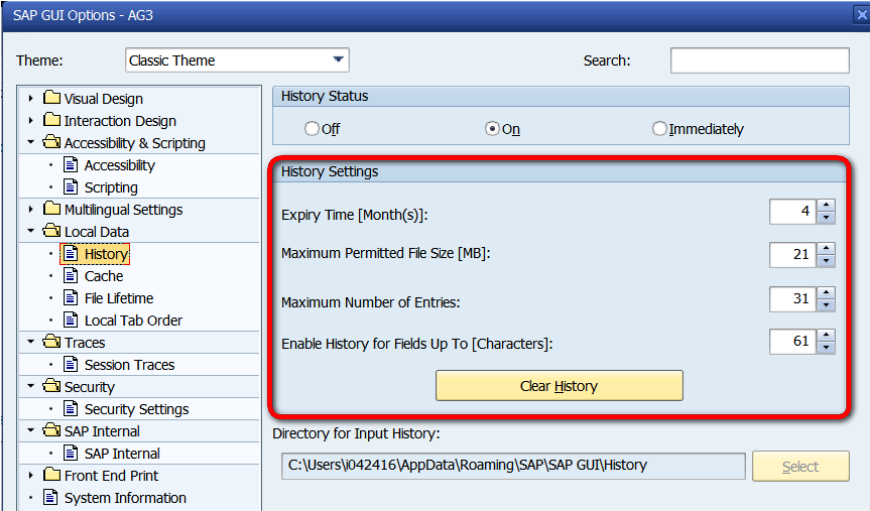Select the Session Traces entry label

coord(129,365)
